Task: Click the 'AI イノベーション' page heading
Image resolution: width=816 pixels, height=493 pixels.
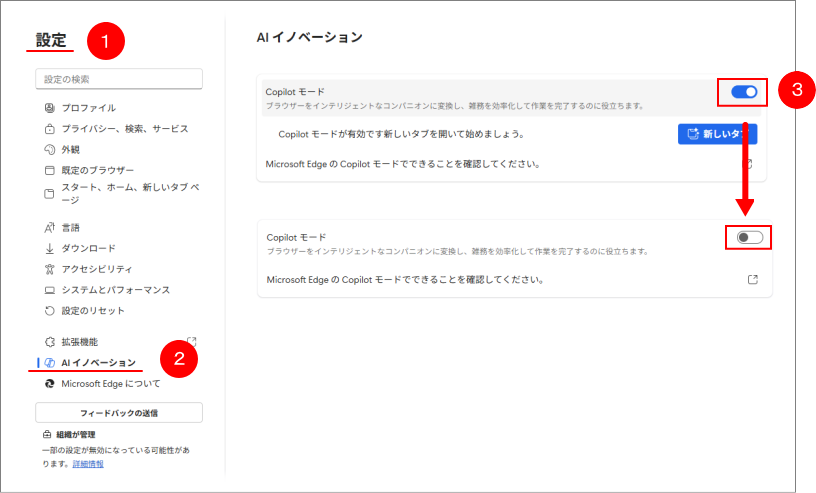Action: [310, 37]
